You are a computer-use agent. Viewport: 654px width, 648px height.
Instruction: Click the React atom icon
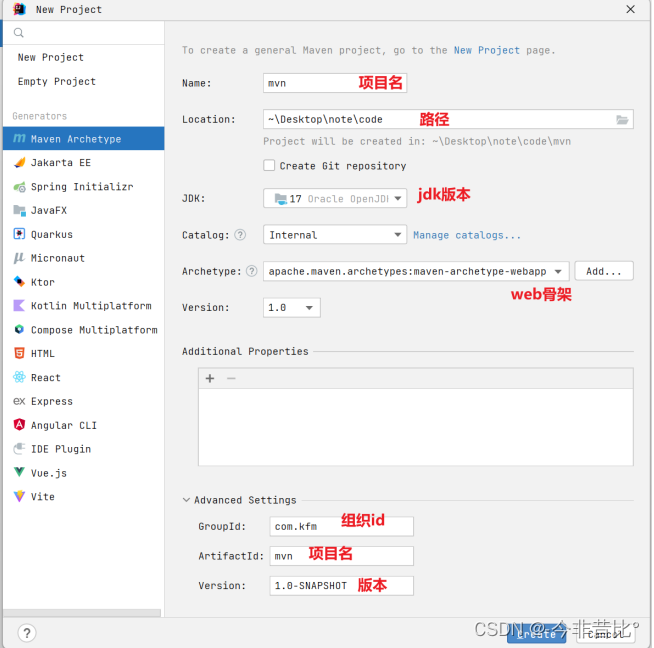click(19, 377)
